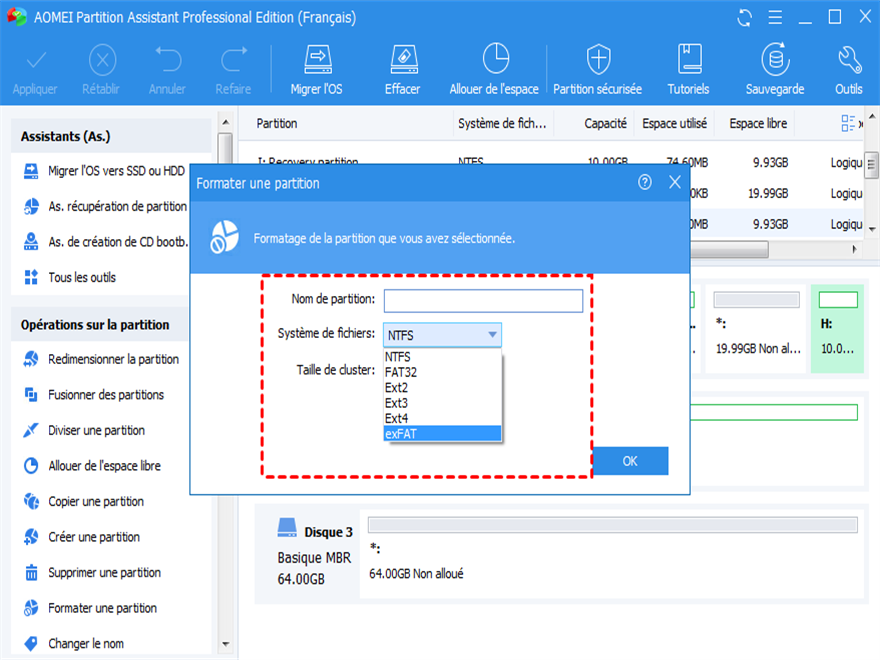Click the view toggle icon in partition table header

[847, 123]
